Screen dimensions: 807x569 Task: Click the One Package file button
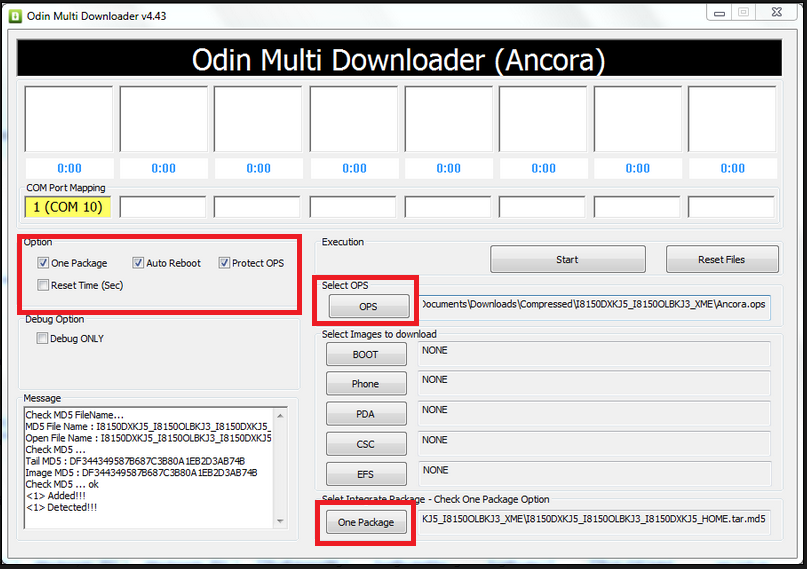click(366, 522)
